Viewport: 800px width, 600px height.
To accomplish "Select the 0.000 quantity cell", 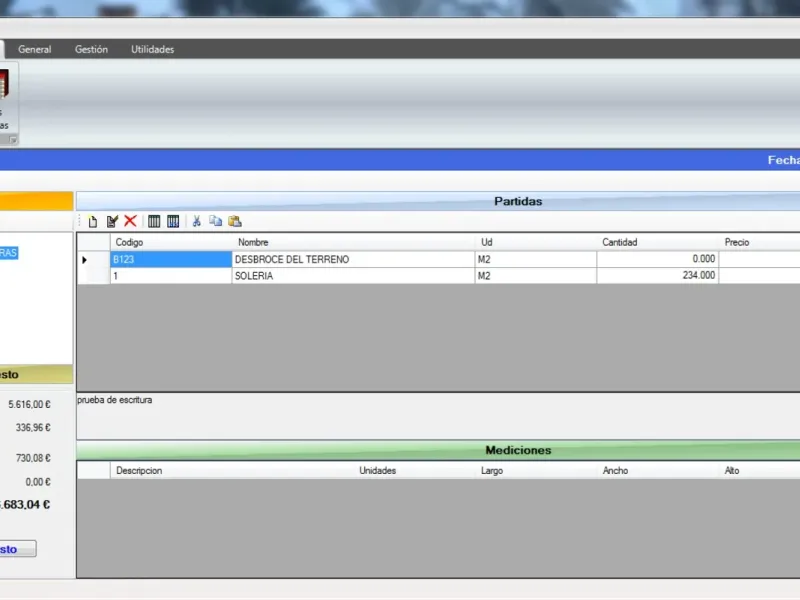I will tap(658, 259).
